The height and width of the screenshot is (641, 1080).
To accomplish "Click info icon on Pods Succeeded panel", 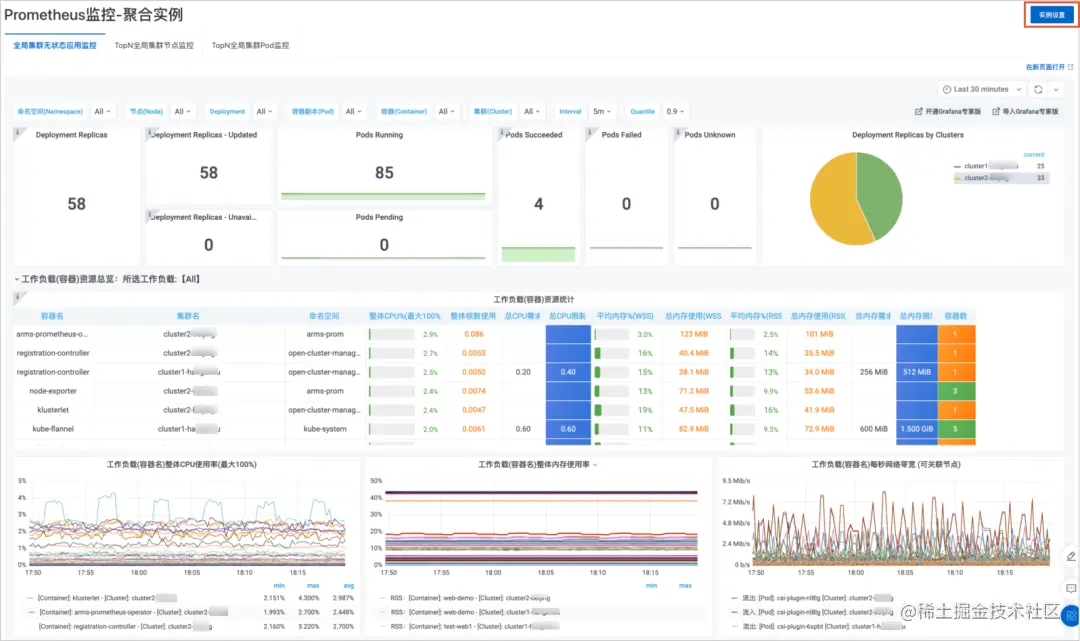I will pos(502,132).
